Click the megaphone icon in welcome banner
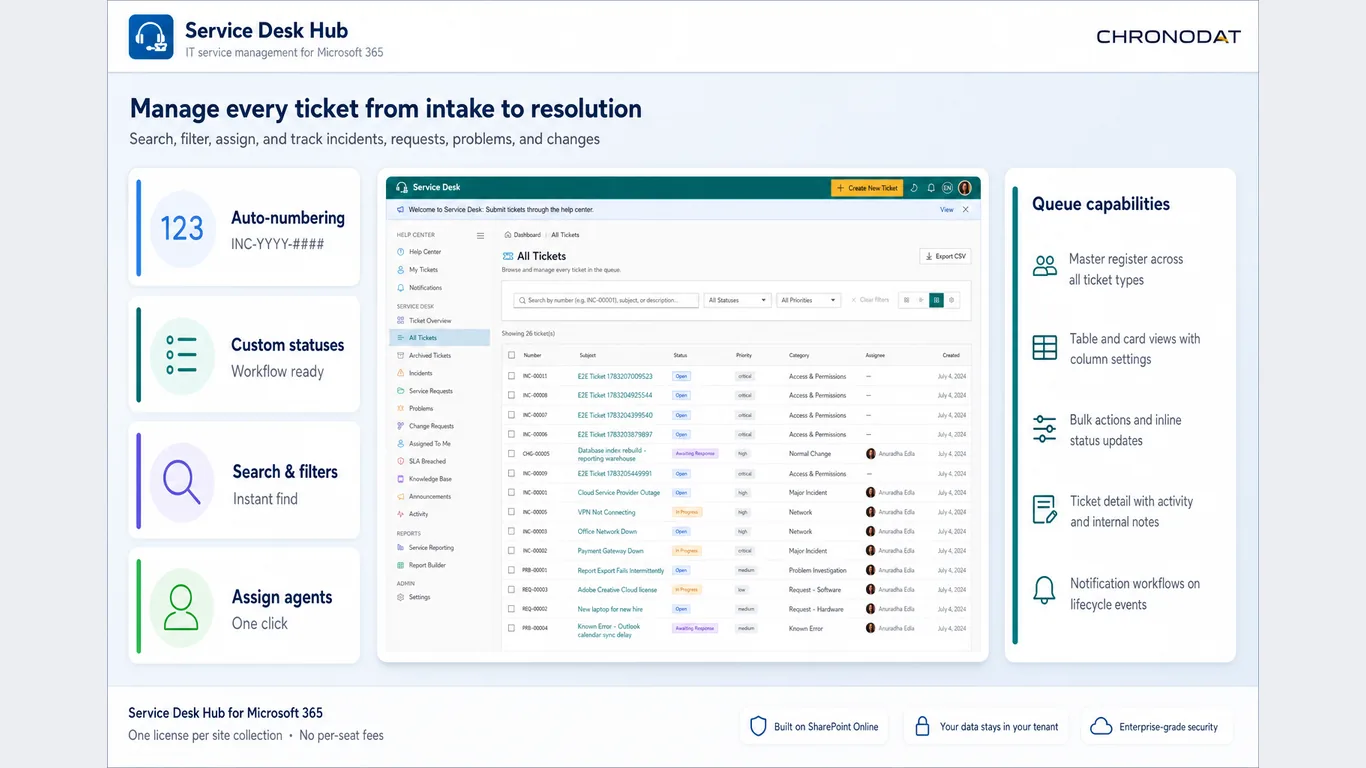The width and height of the screenshot is (1366, 768). pos(401,210)
